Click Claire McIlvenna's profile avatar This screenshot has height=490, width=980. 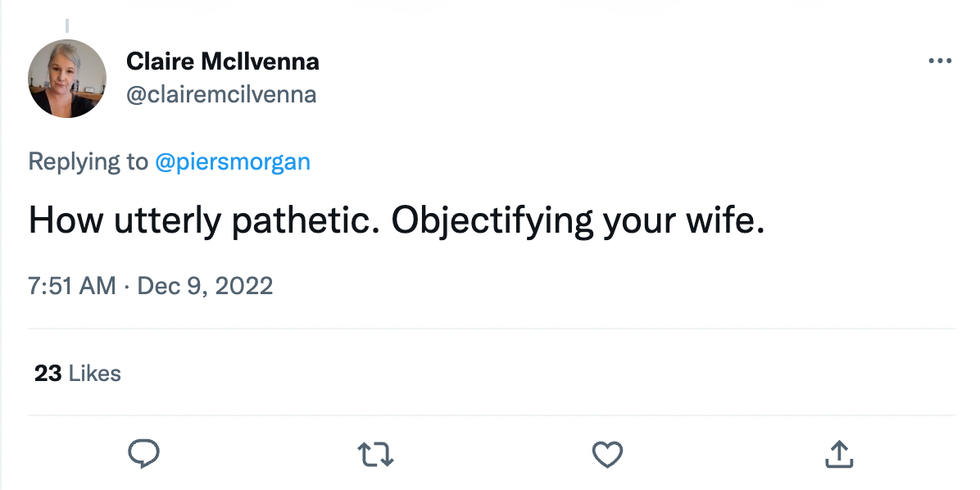click(68, 79)
